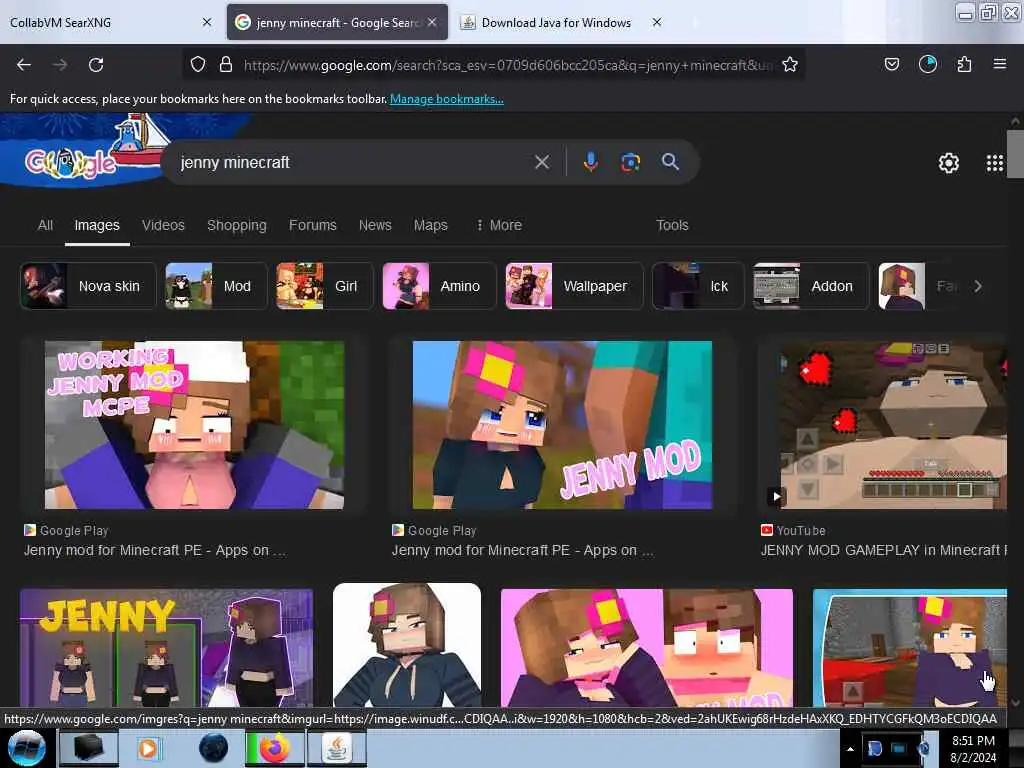Filter by the Girl chip
The width and height of the screenshot is (1024, 768).
(x=325, y=286)
